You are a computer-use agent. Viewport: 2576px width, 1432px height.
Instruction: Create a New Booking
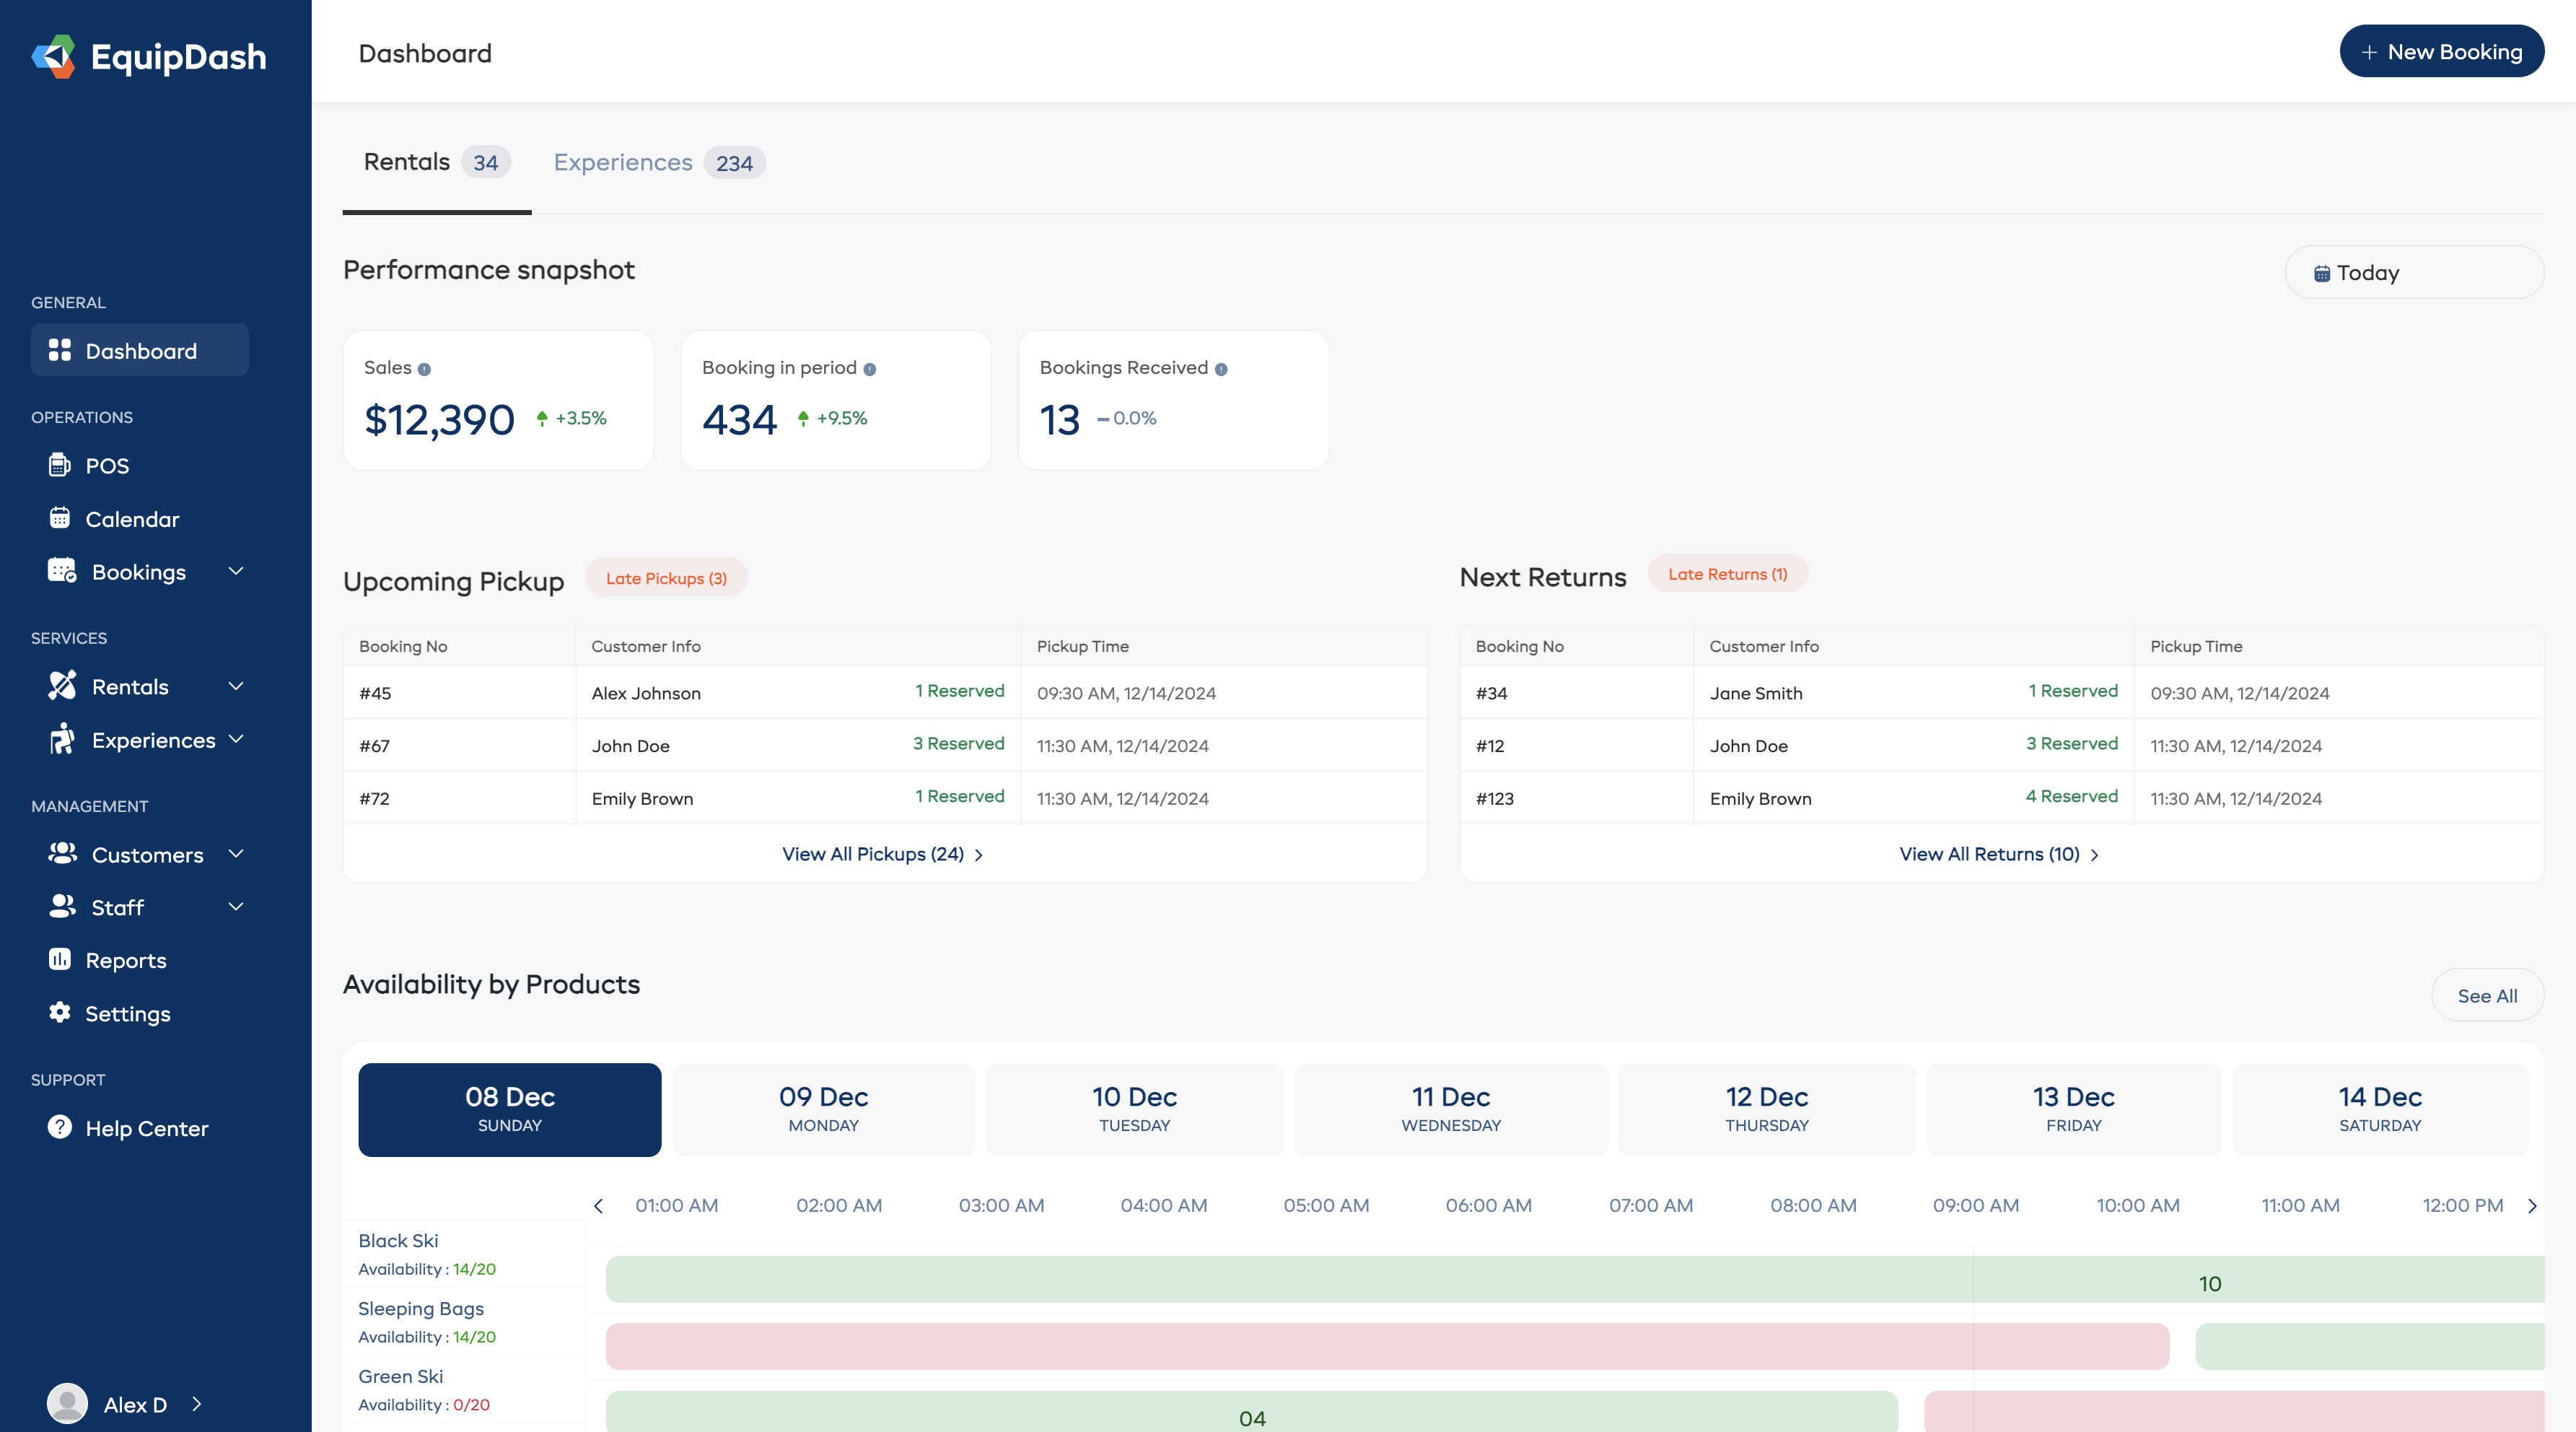point(2441,51)
